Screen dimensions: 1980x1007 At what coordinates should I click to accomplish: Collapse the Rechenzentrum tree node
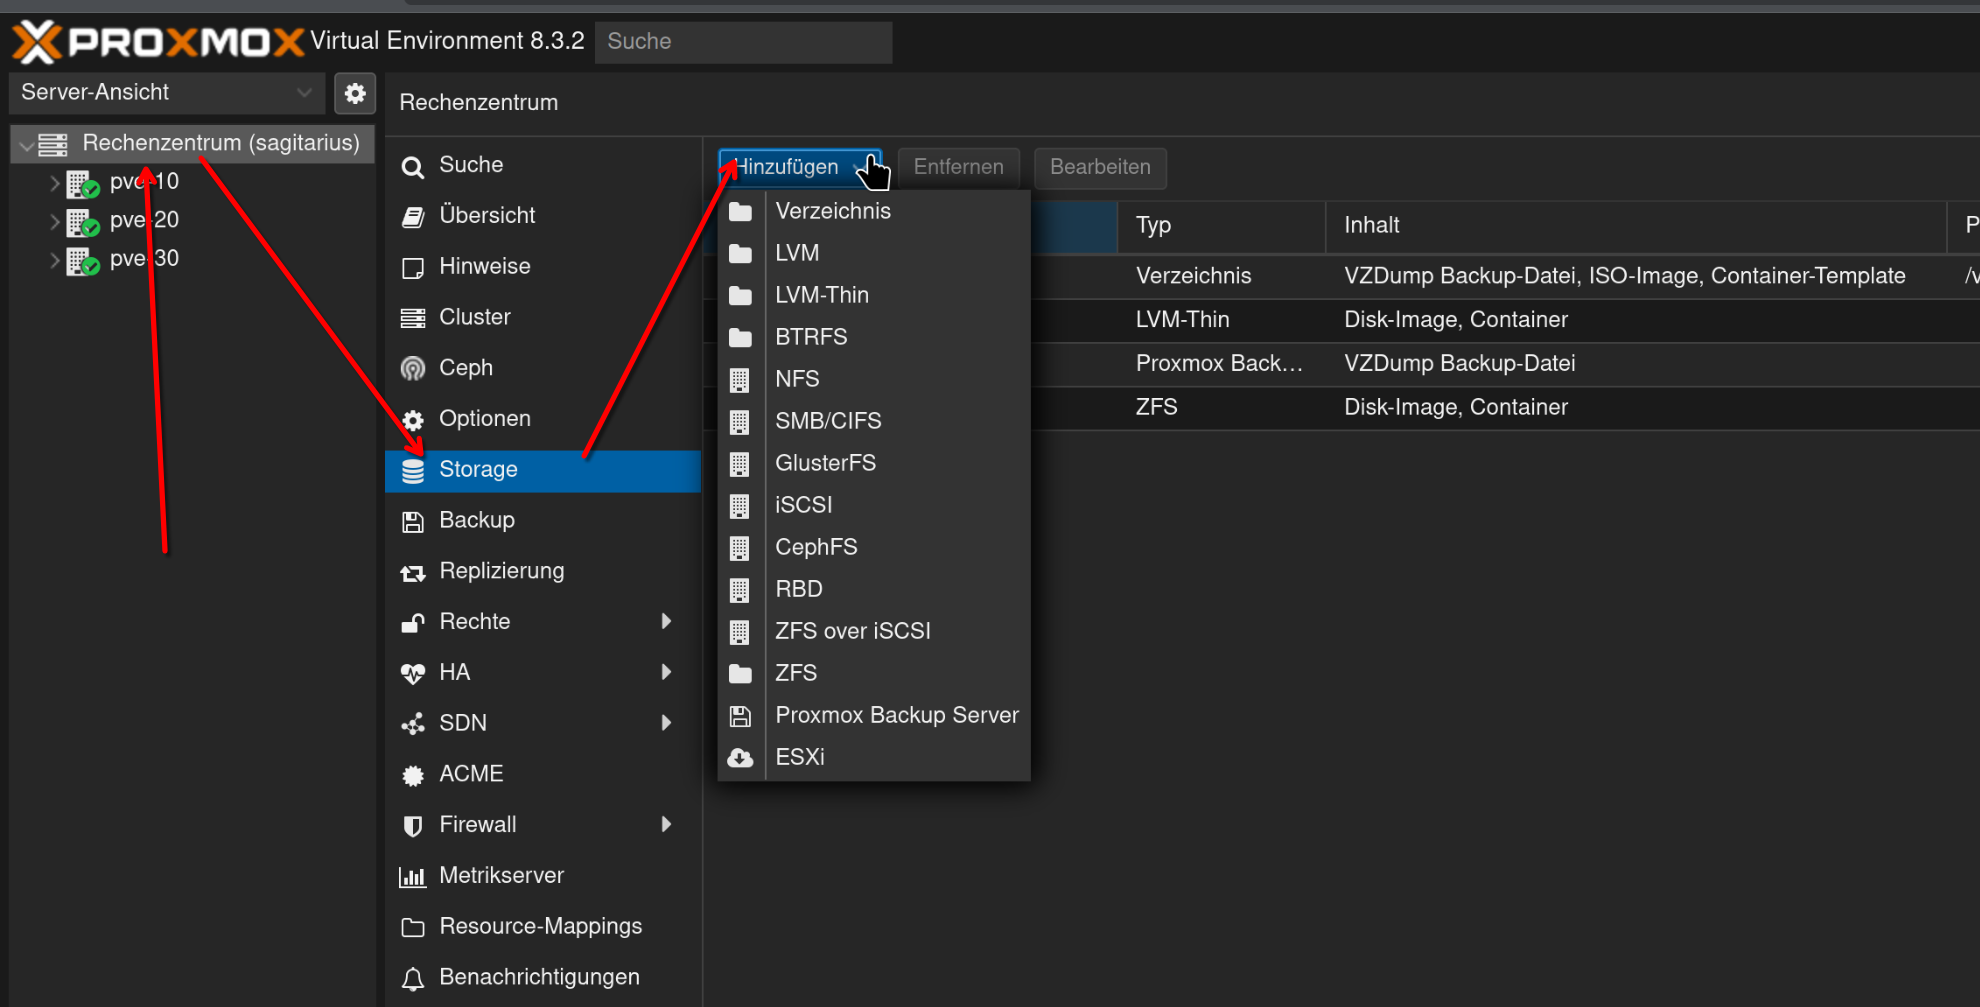pyautogui.click(x=26, y=146)
